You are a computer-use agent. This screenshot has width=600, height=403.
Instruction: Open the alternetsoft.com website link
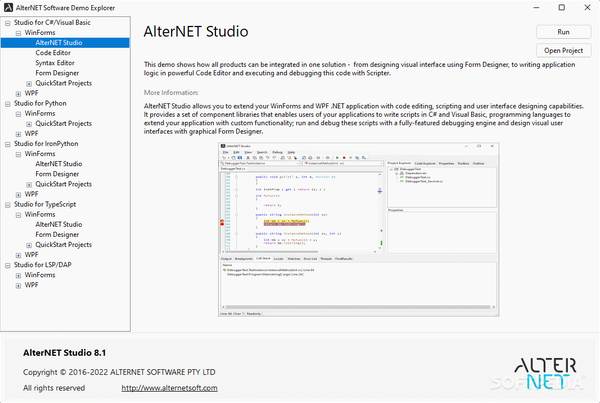tap(170, 388)
